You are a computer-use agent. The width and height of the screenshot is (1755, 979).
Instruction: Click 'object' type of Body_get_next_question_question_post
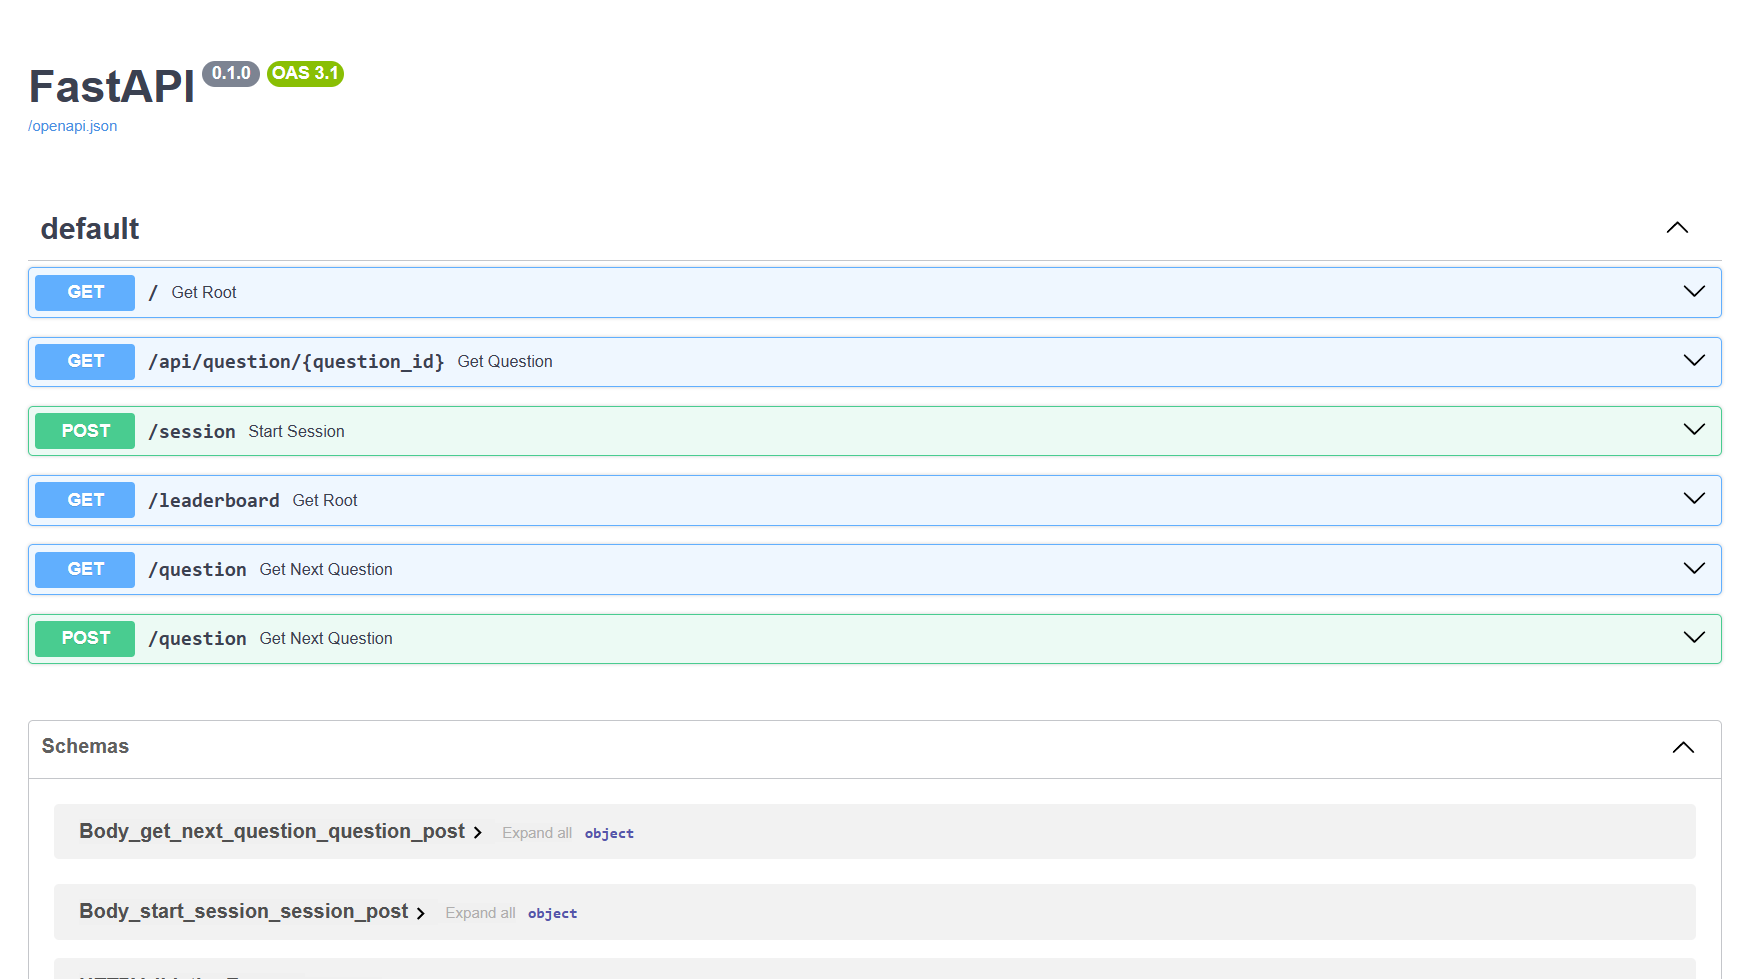[609, 833]
